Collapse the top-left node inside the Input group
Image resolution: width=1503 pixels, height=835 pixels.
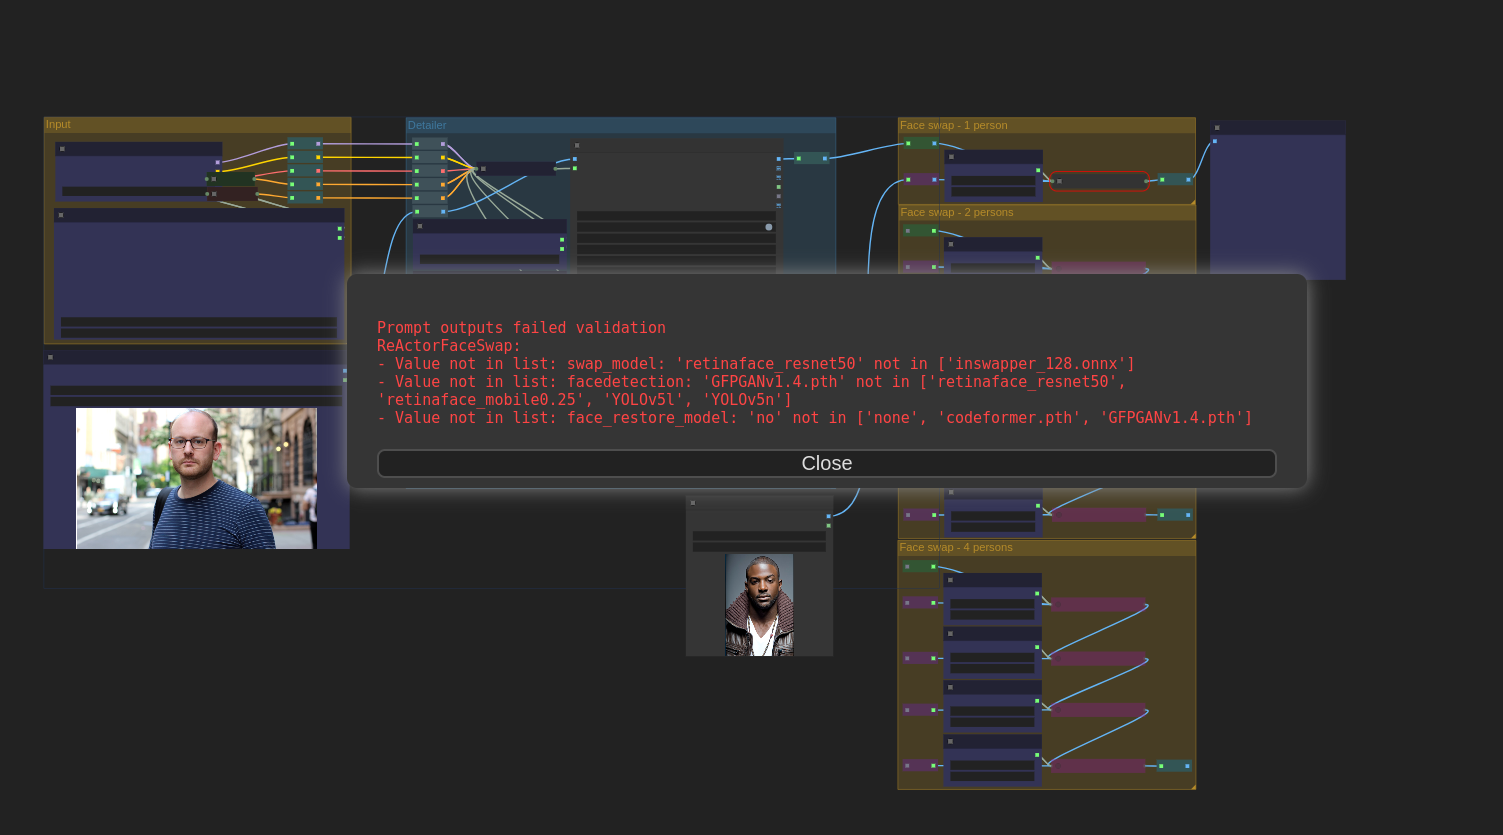(62, 149)
